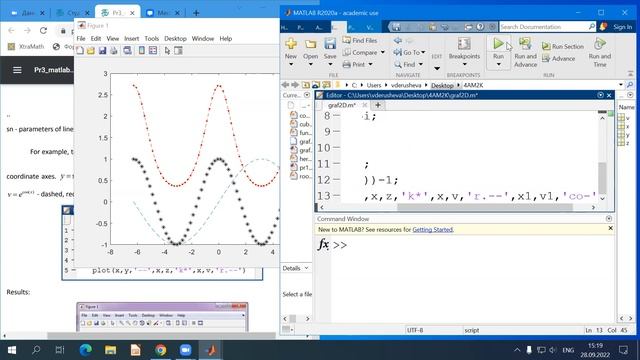Click New Figure icon in Figure 1 toolbar
Viewport: 640px width, 360px height.
80,51
